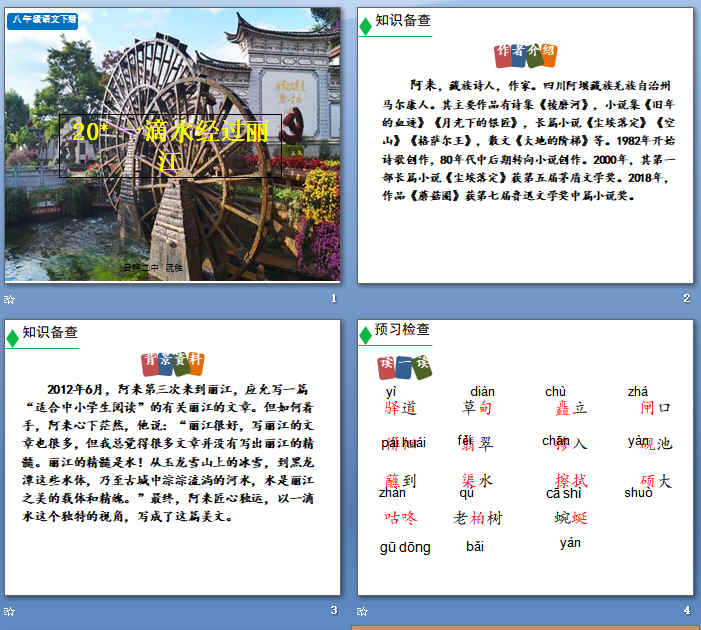Click the word 咕咚 on slide 4
The width and height of the screenshot is (701, 630).
[x=401, y=518]
